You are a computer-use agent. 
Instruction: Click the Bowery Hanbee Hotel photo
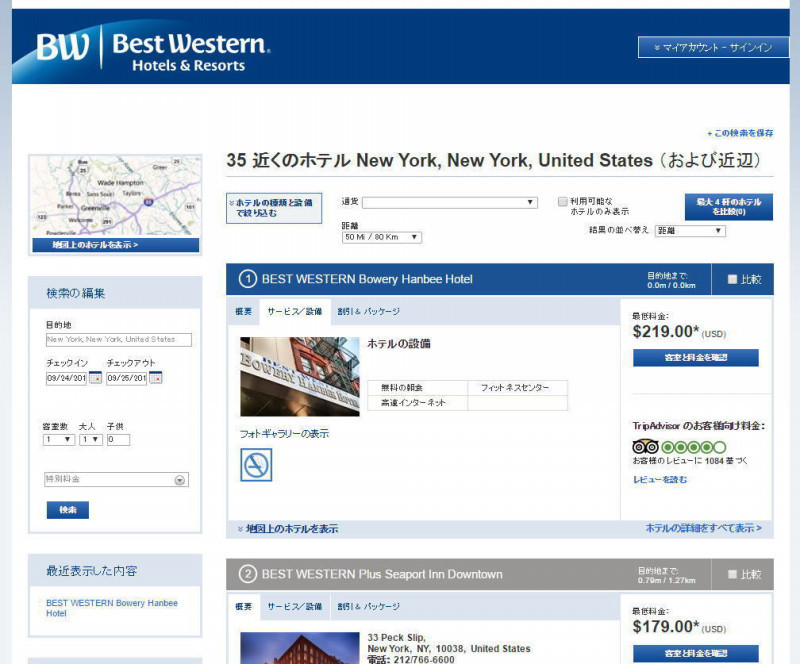pos(300,377)
